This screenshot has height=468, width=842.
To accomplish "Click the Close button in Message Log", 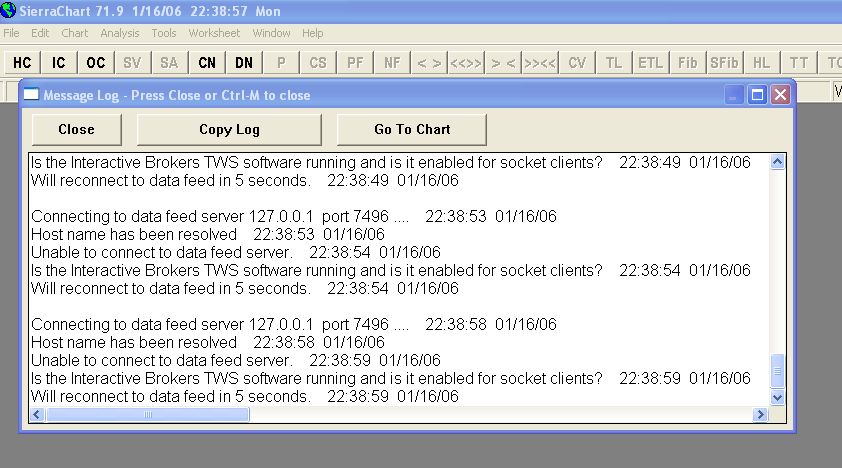I will tap(76, 129).
